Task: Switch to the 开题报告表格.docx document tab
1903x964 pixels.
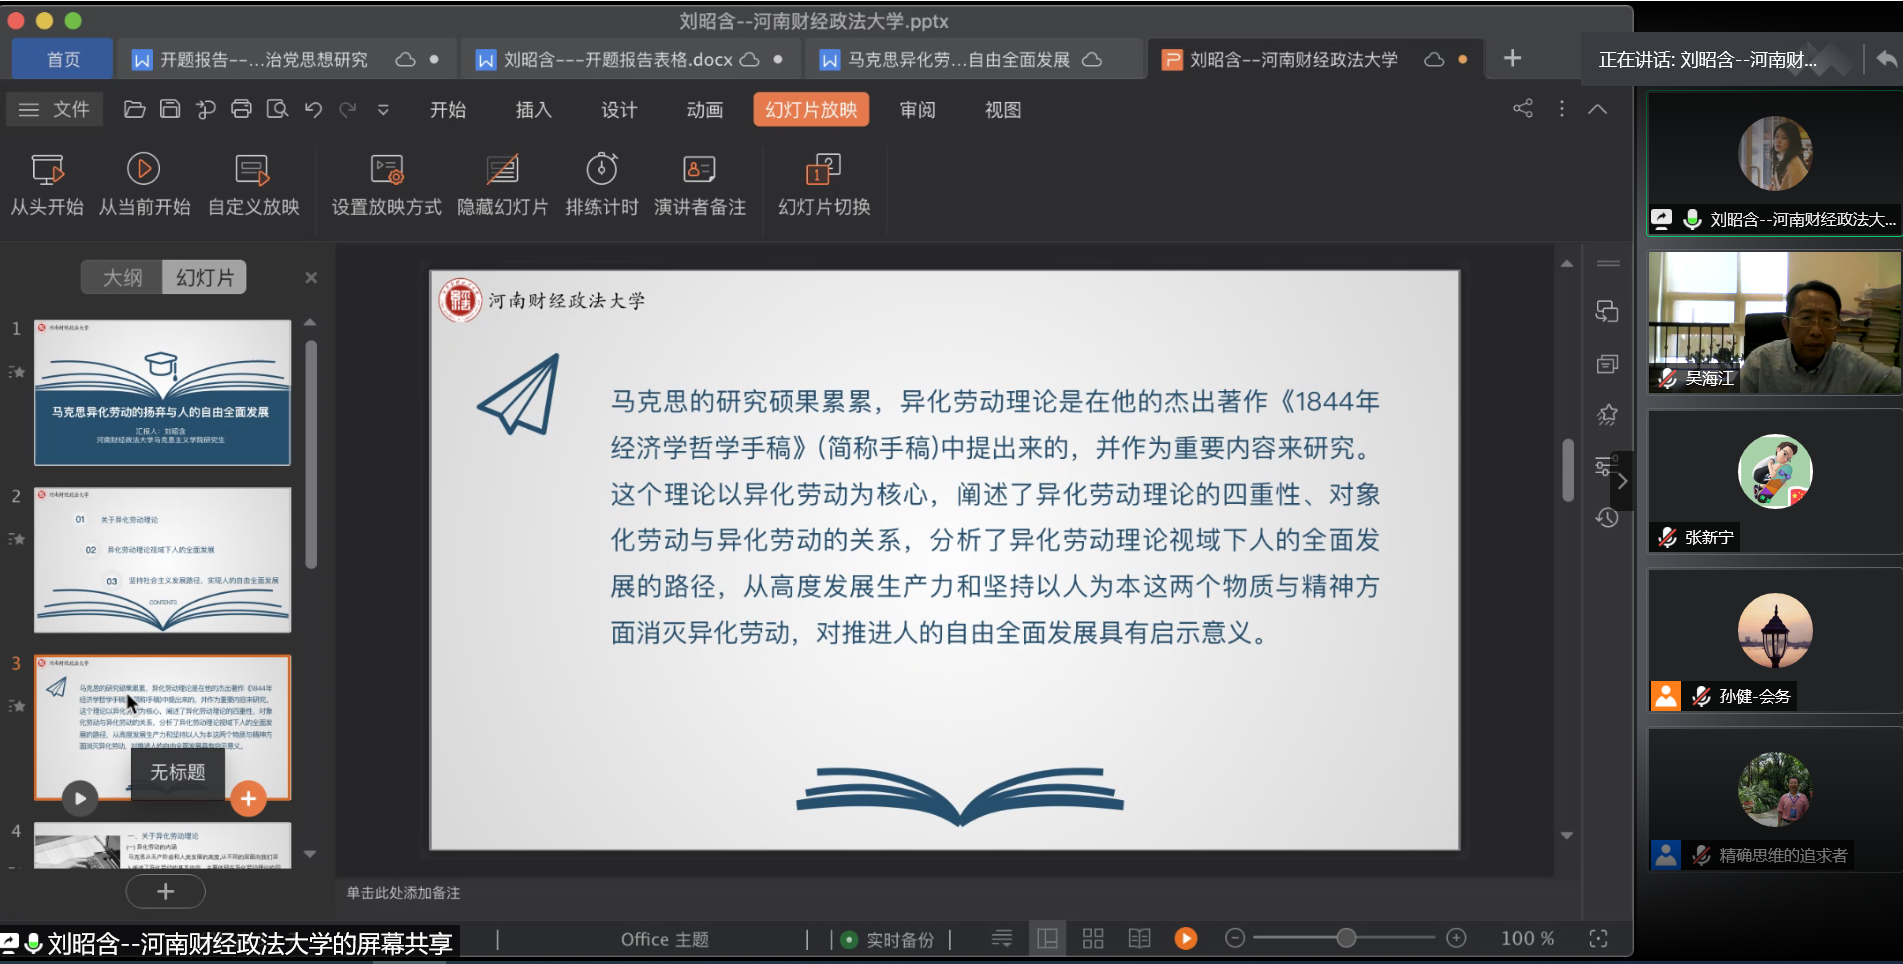Action: click(630, 60)
